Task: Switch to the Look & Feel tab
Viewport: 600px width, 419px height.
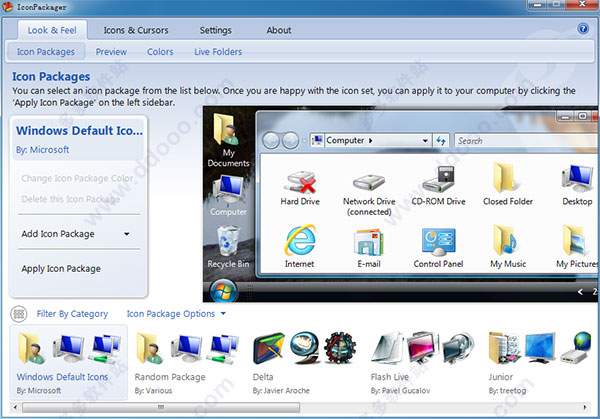Action: tap(52, 30)
